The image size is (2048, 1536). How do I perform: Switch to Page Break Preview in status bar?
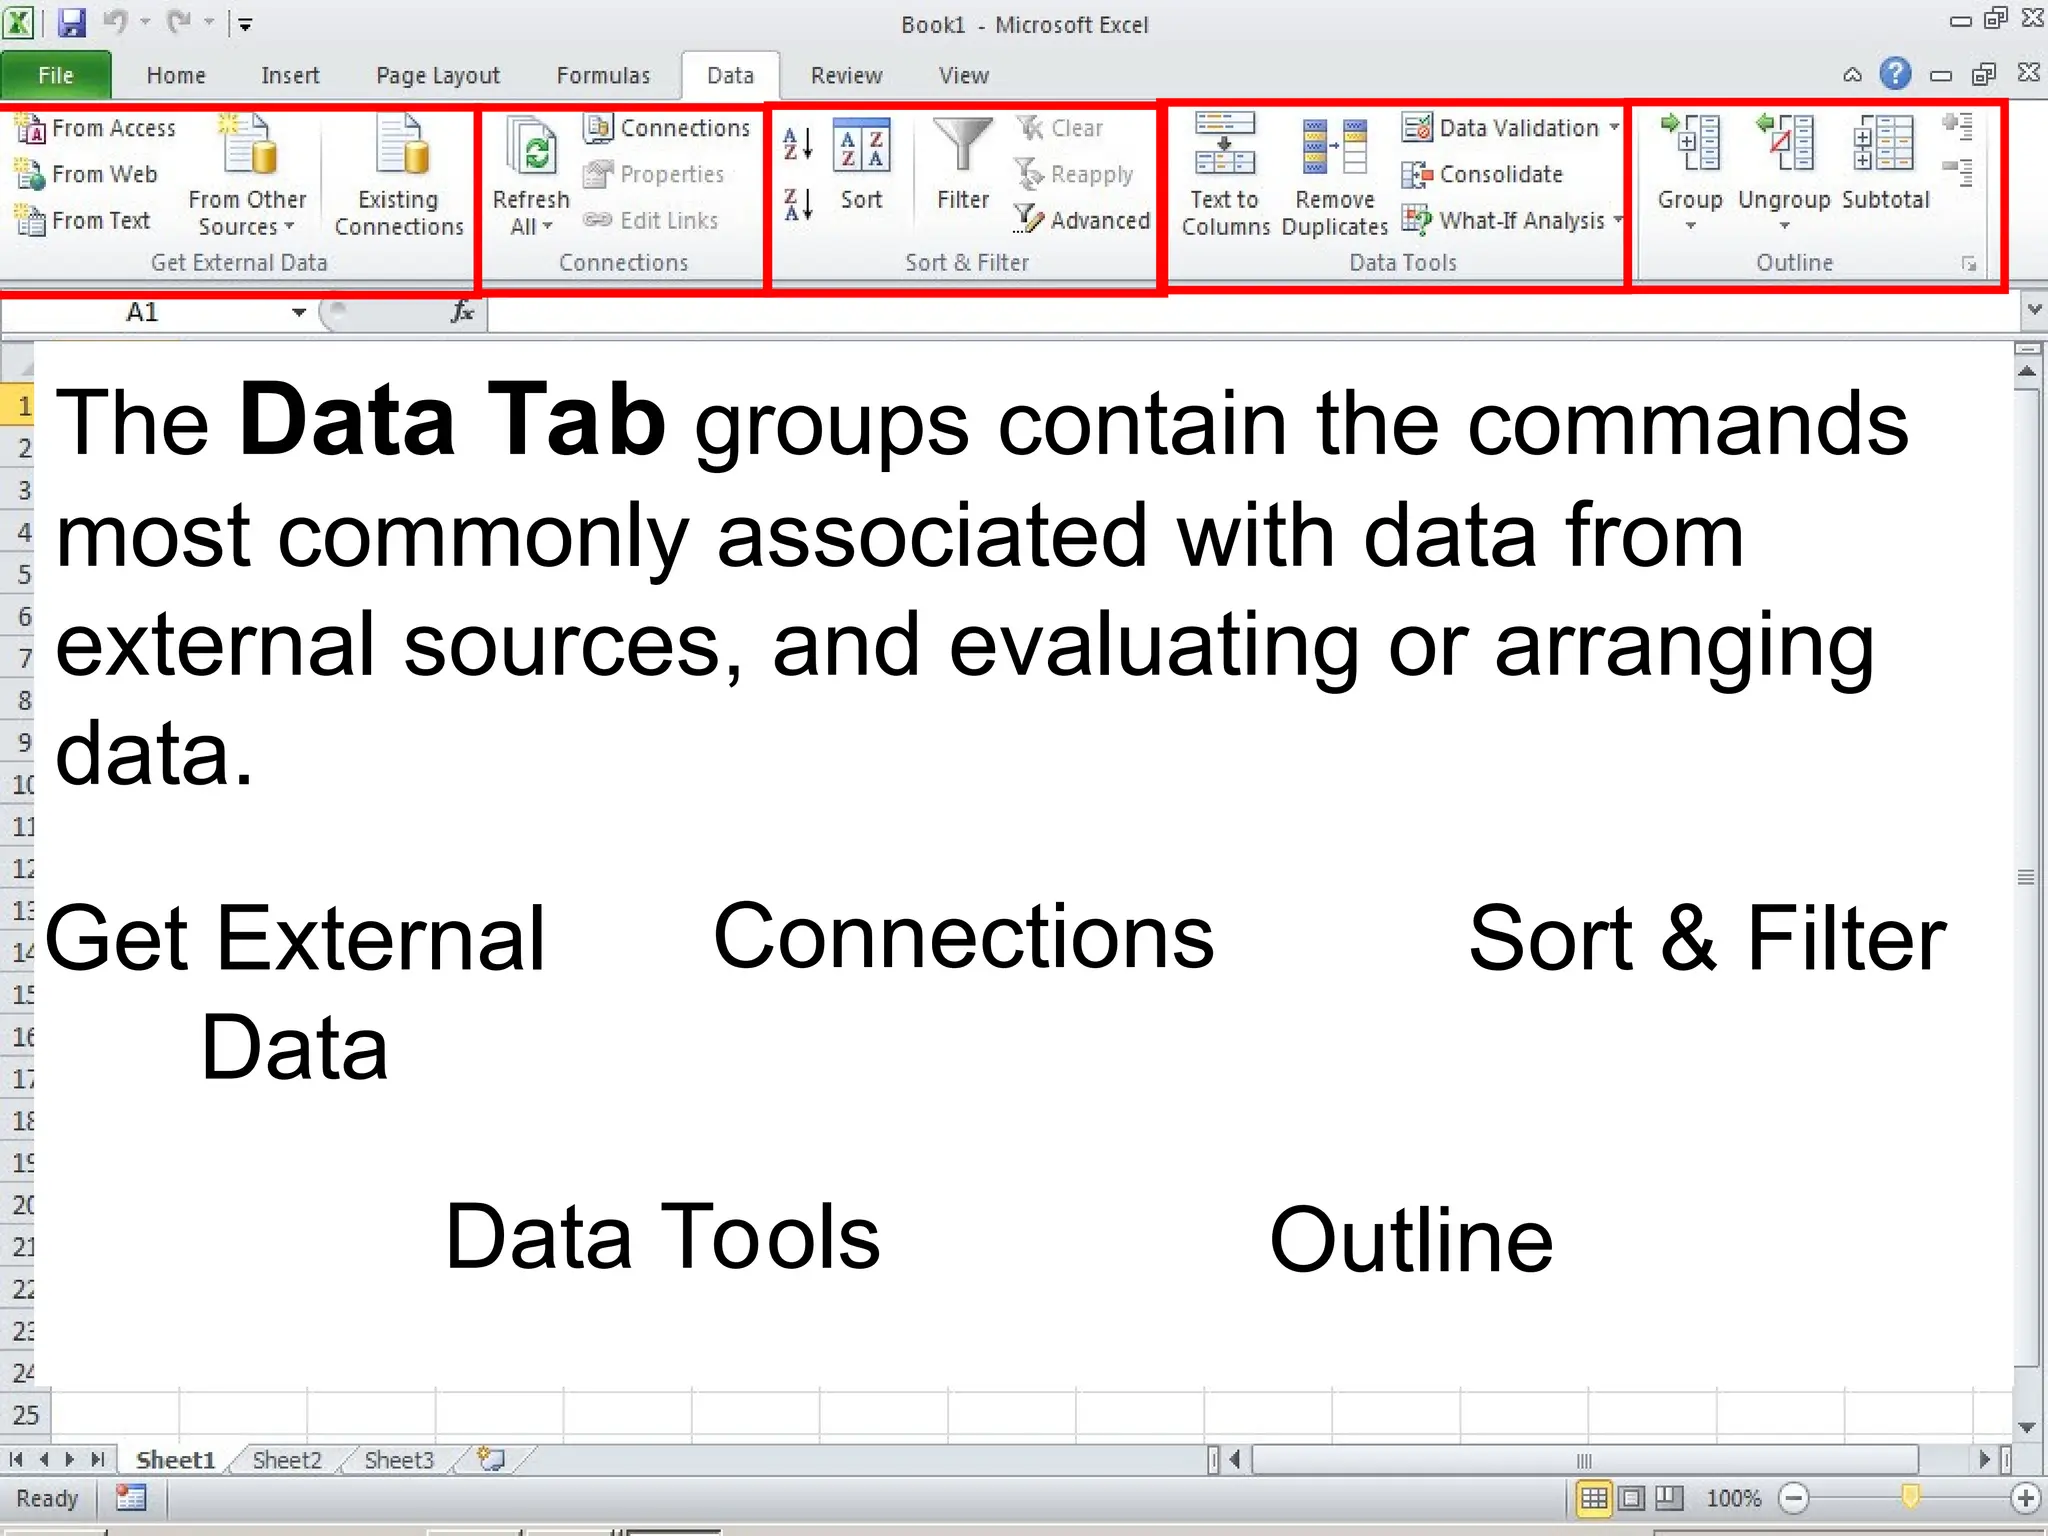pyautogui.click(x=1668, y=1497)
